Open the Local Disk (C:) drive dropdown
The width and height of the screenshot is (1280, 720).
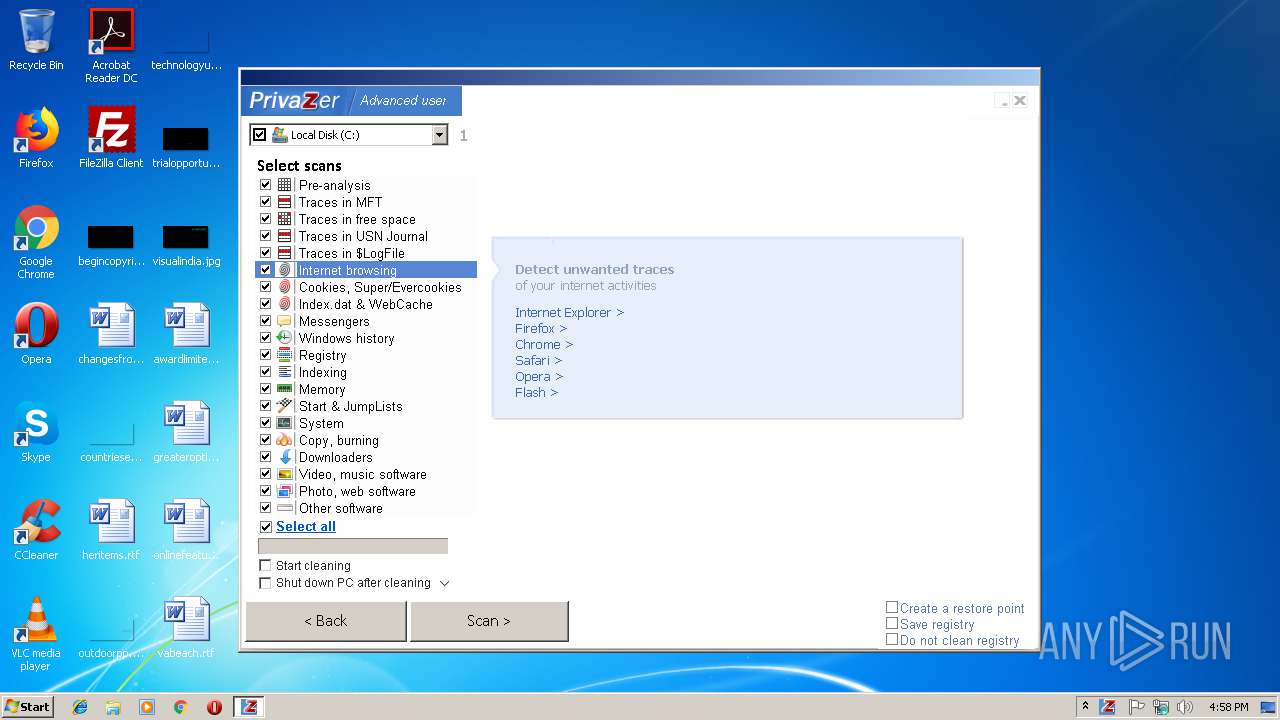click(x=439, y=135)
